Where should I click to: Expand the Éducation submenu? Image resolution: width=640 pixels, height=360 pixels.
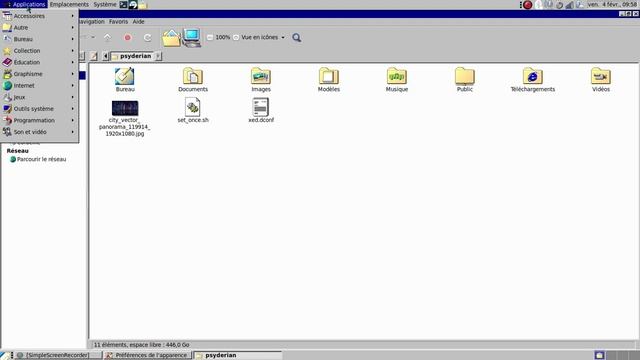[x=39, y=62]
